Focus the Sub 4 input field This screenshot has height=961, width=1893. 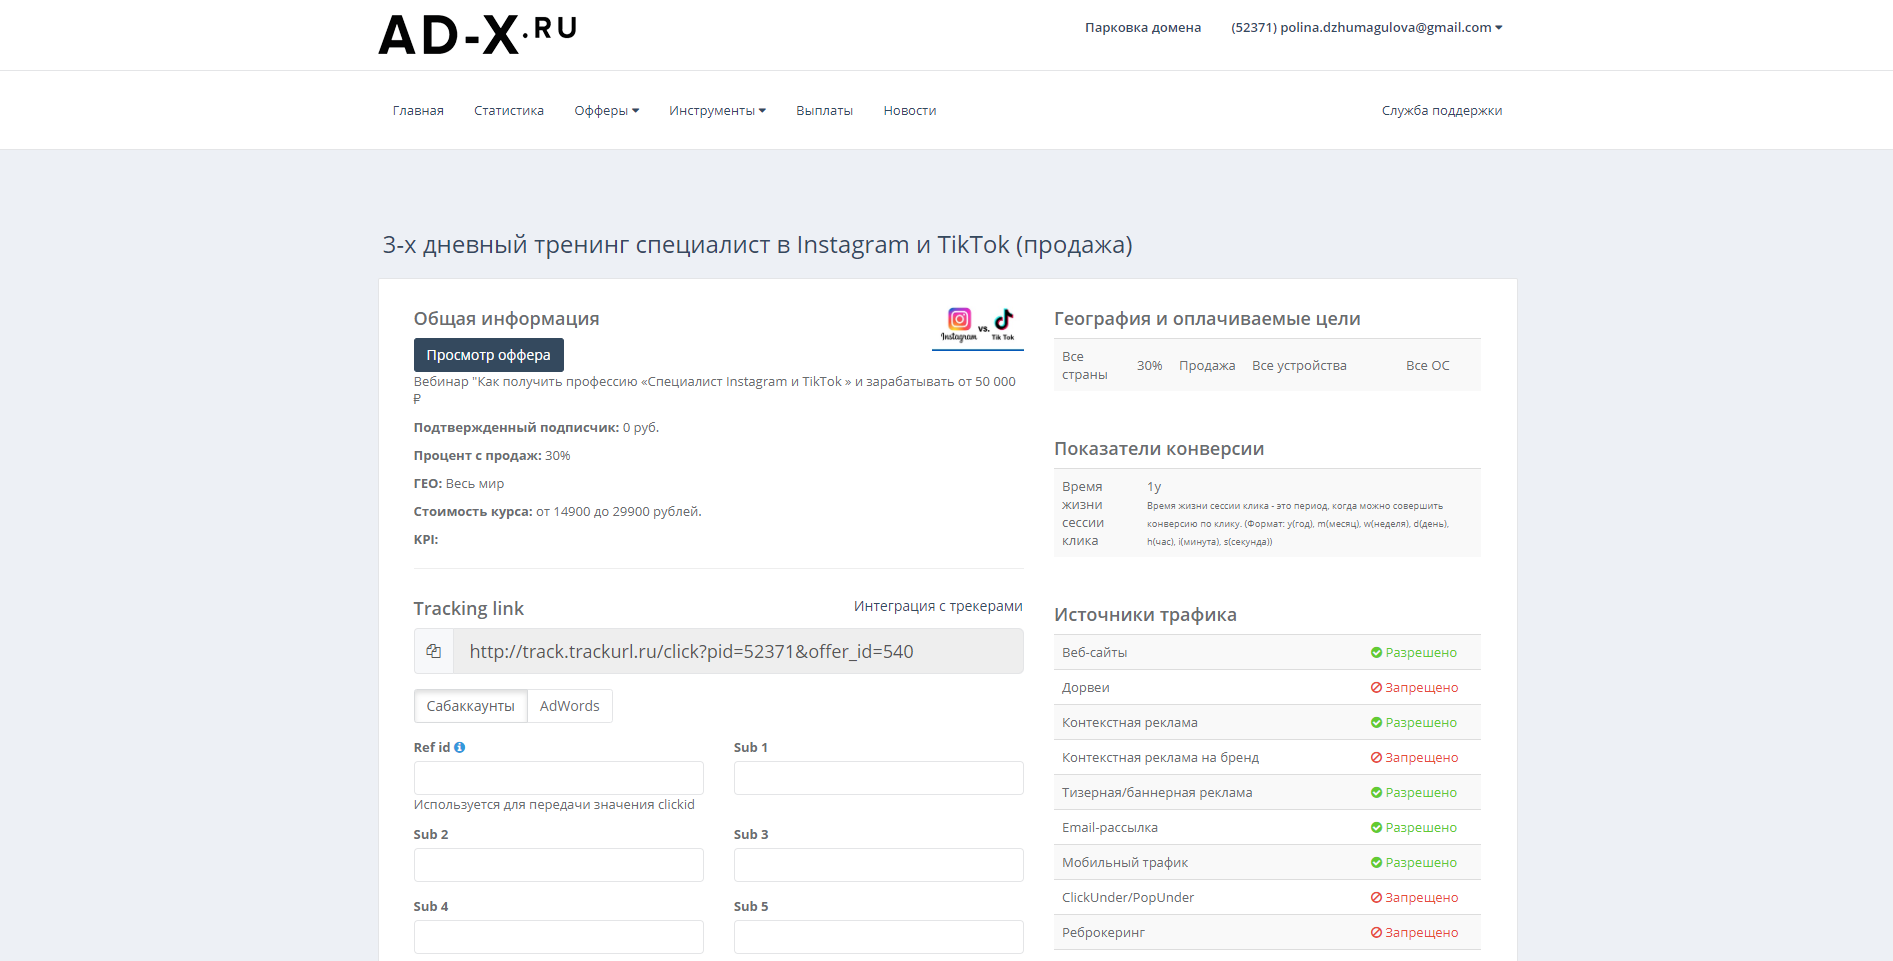[559, 937]
